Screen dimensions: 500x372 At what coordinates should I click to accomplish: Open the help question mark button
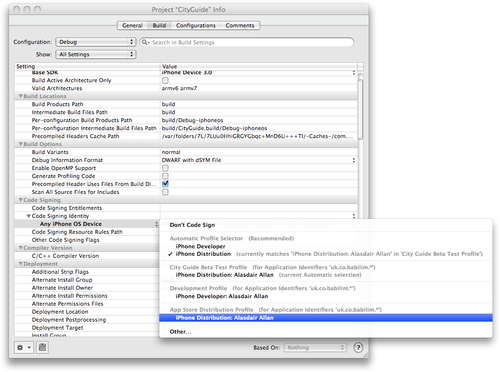click(x=358, y=348)
